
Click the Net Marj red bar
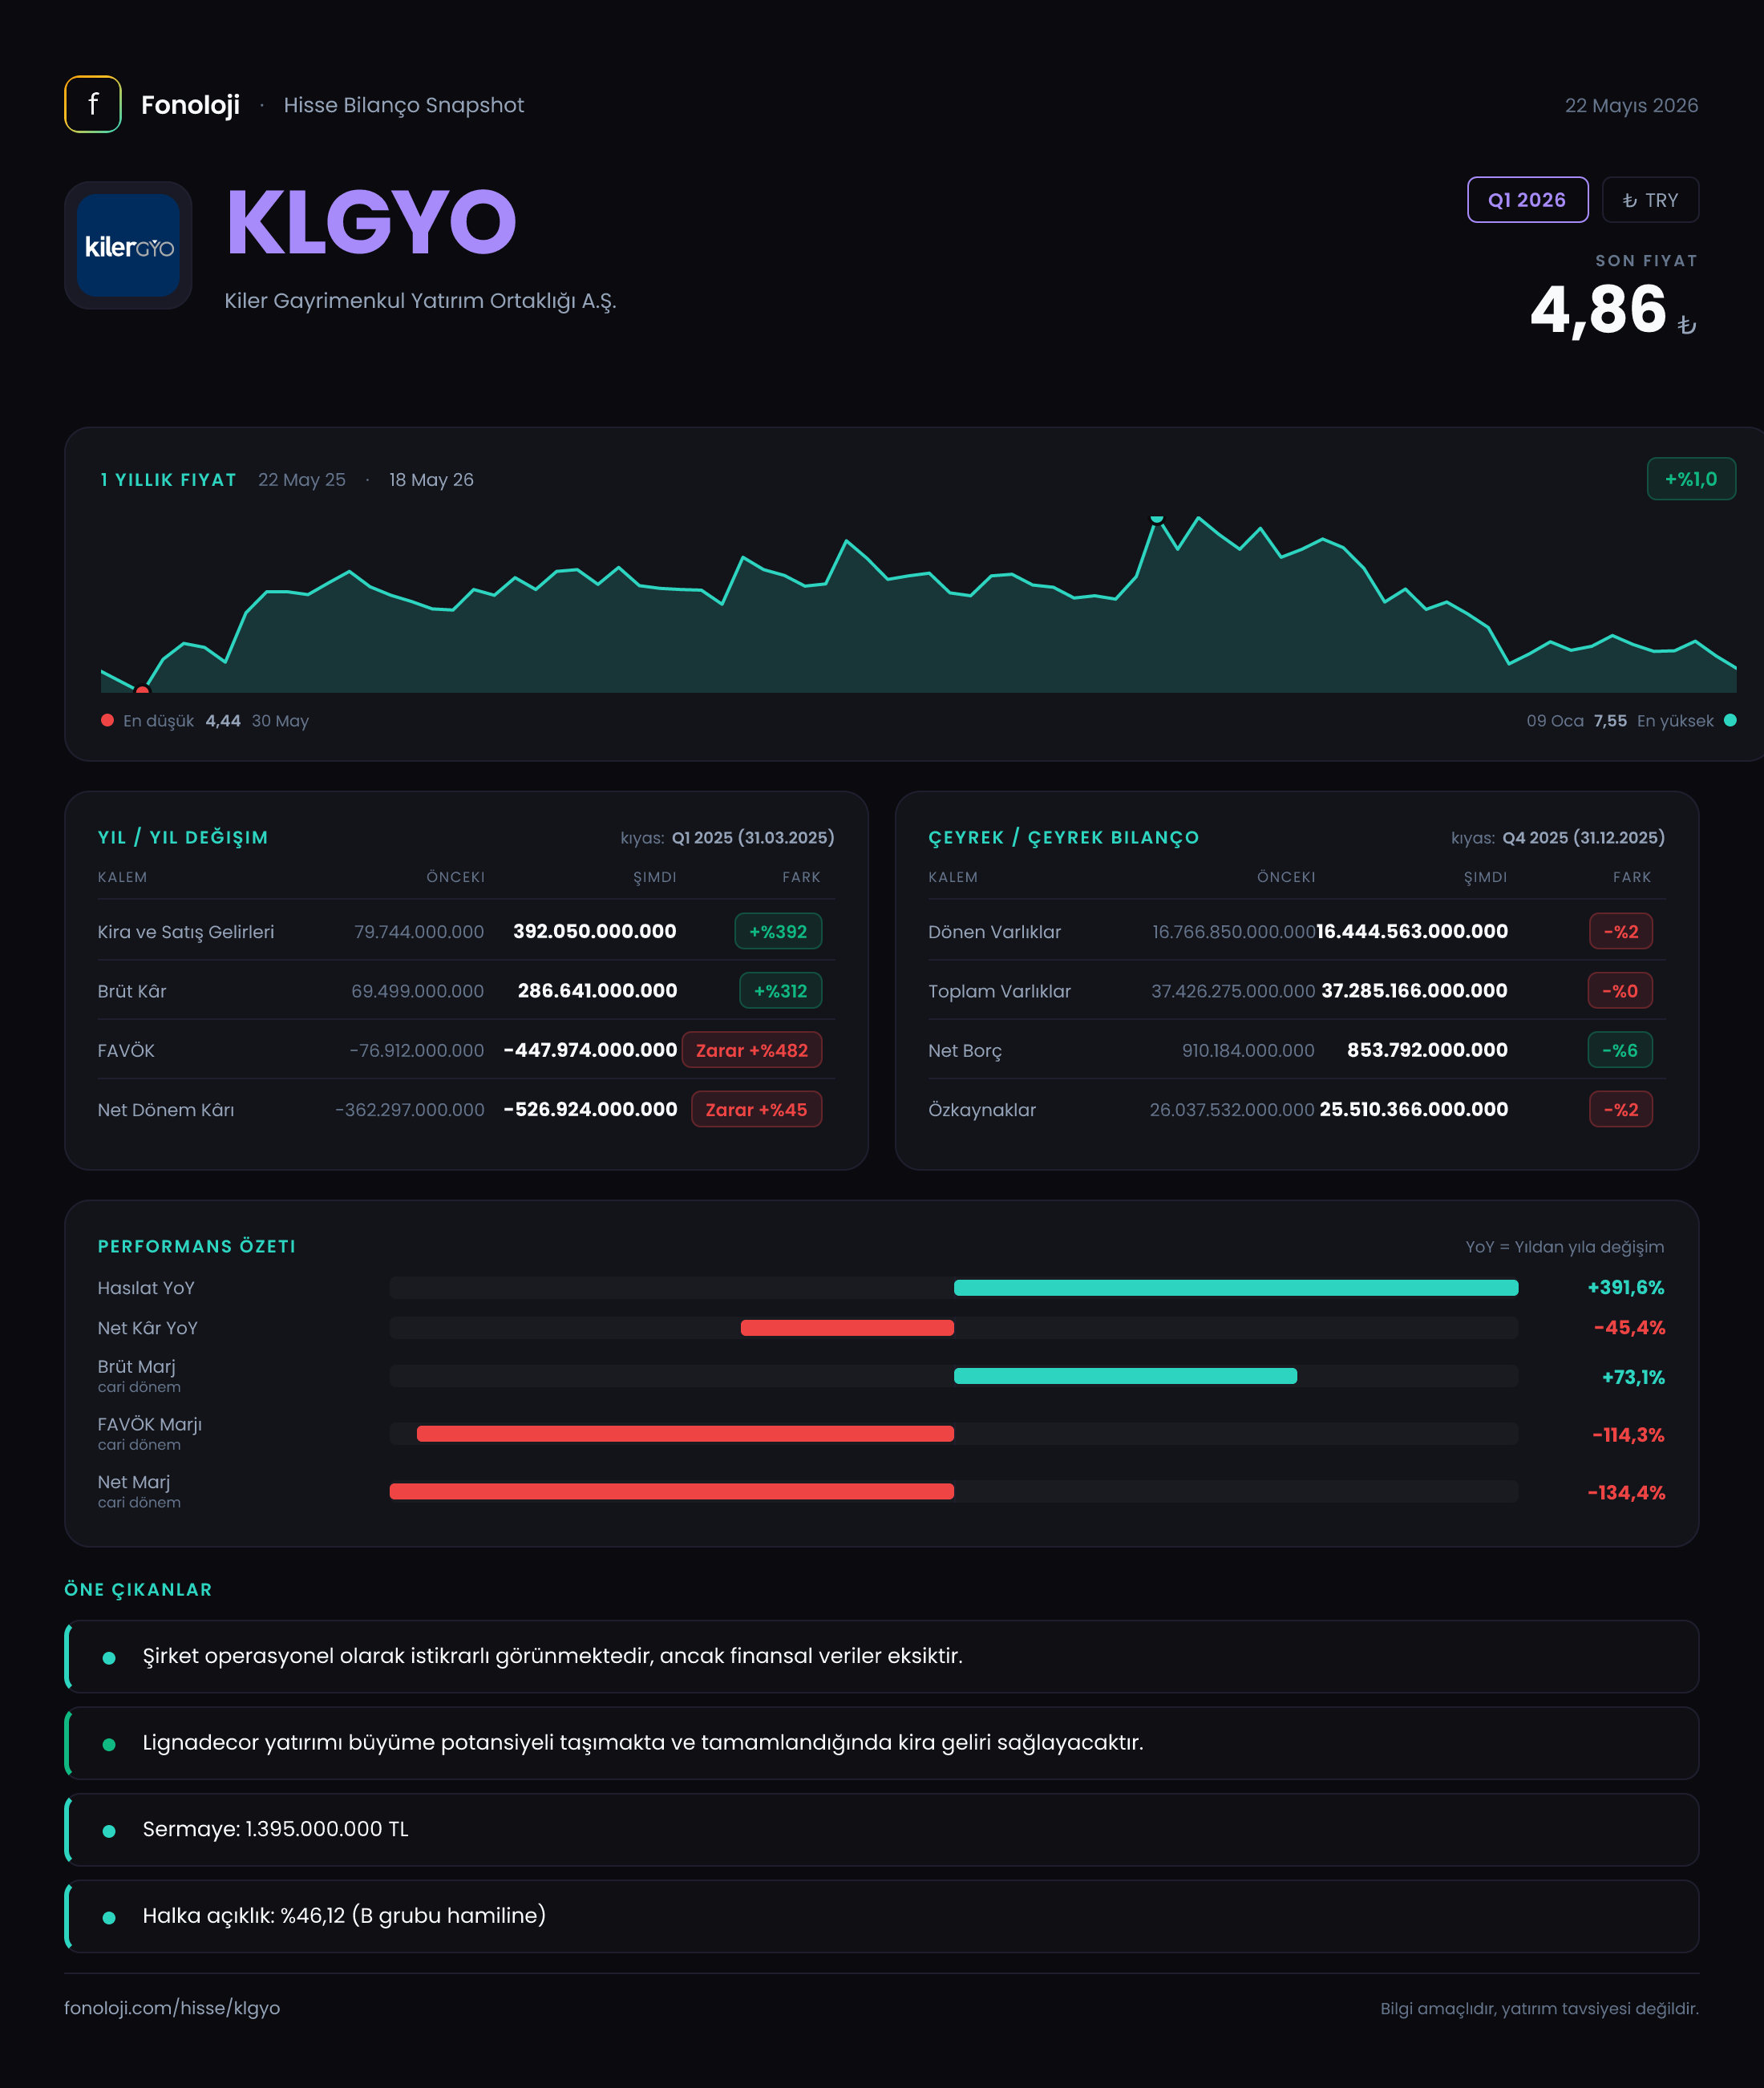(x=671, y=1492)
